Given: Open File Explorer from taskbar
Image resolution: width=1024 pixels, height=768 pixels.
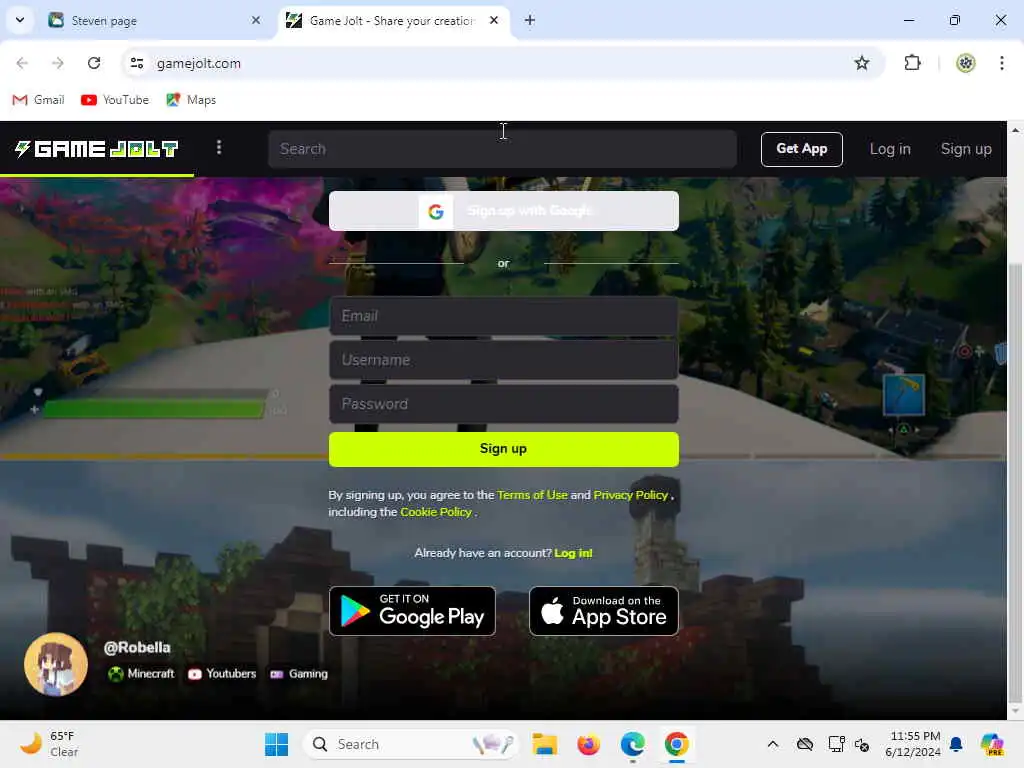Looking at the screenshot, I should click(x=544, y=744).
